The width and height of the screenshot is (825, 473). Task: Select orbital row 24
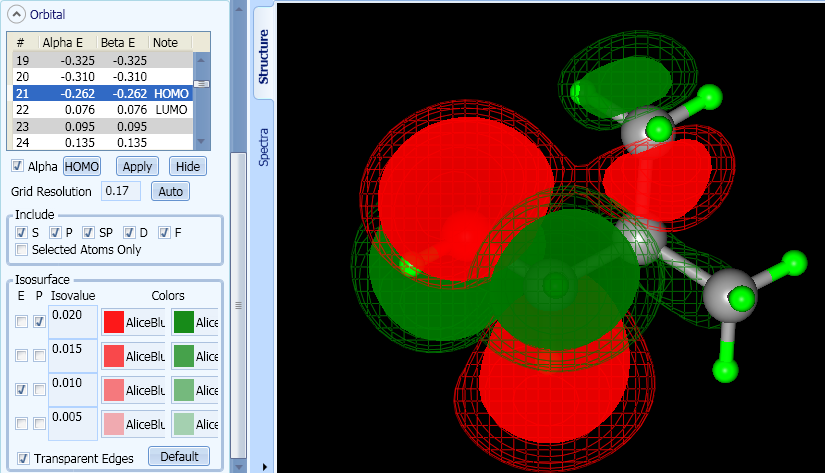pyautogui.click(x=103, y=143)
